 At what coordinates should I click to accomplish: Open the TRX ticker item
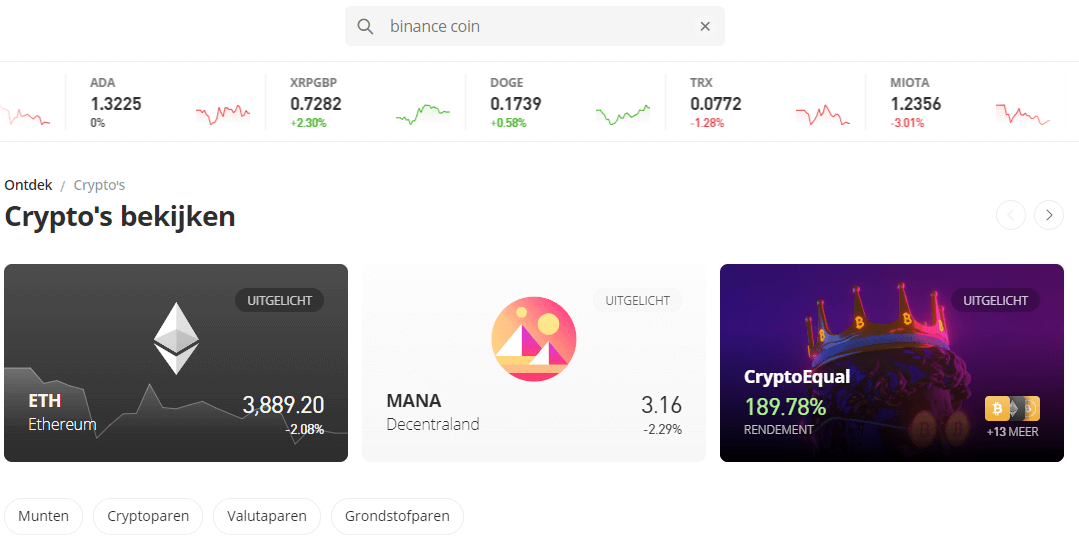coord(766,102)
